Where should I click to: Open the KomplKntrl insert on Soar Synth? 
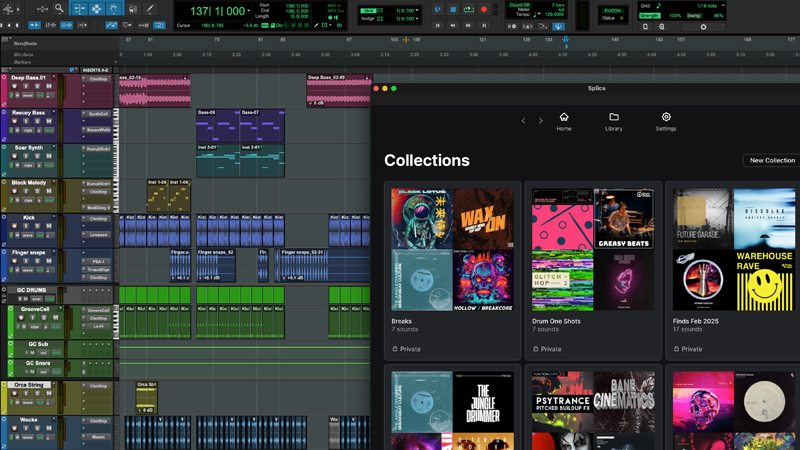click(98, 149)
